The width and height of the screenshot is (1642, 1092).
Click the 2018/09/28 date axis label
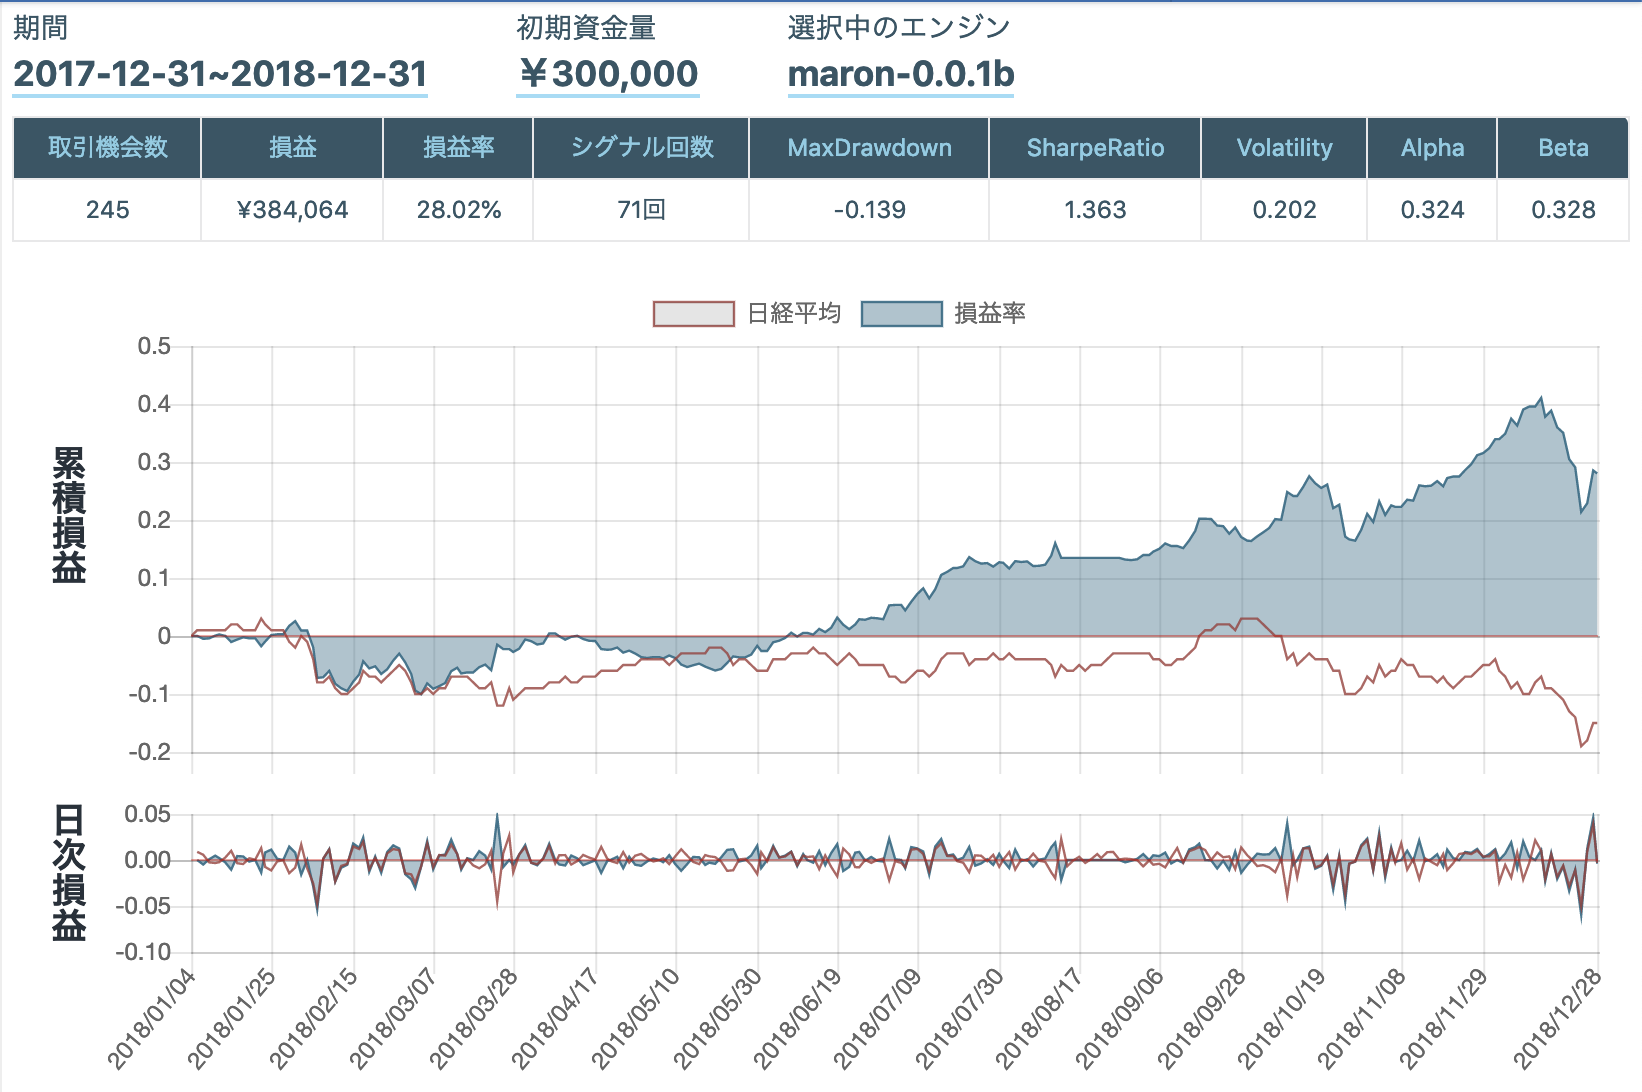(x=1203, y=1018)
